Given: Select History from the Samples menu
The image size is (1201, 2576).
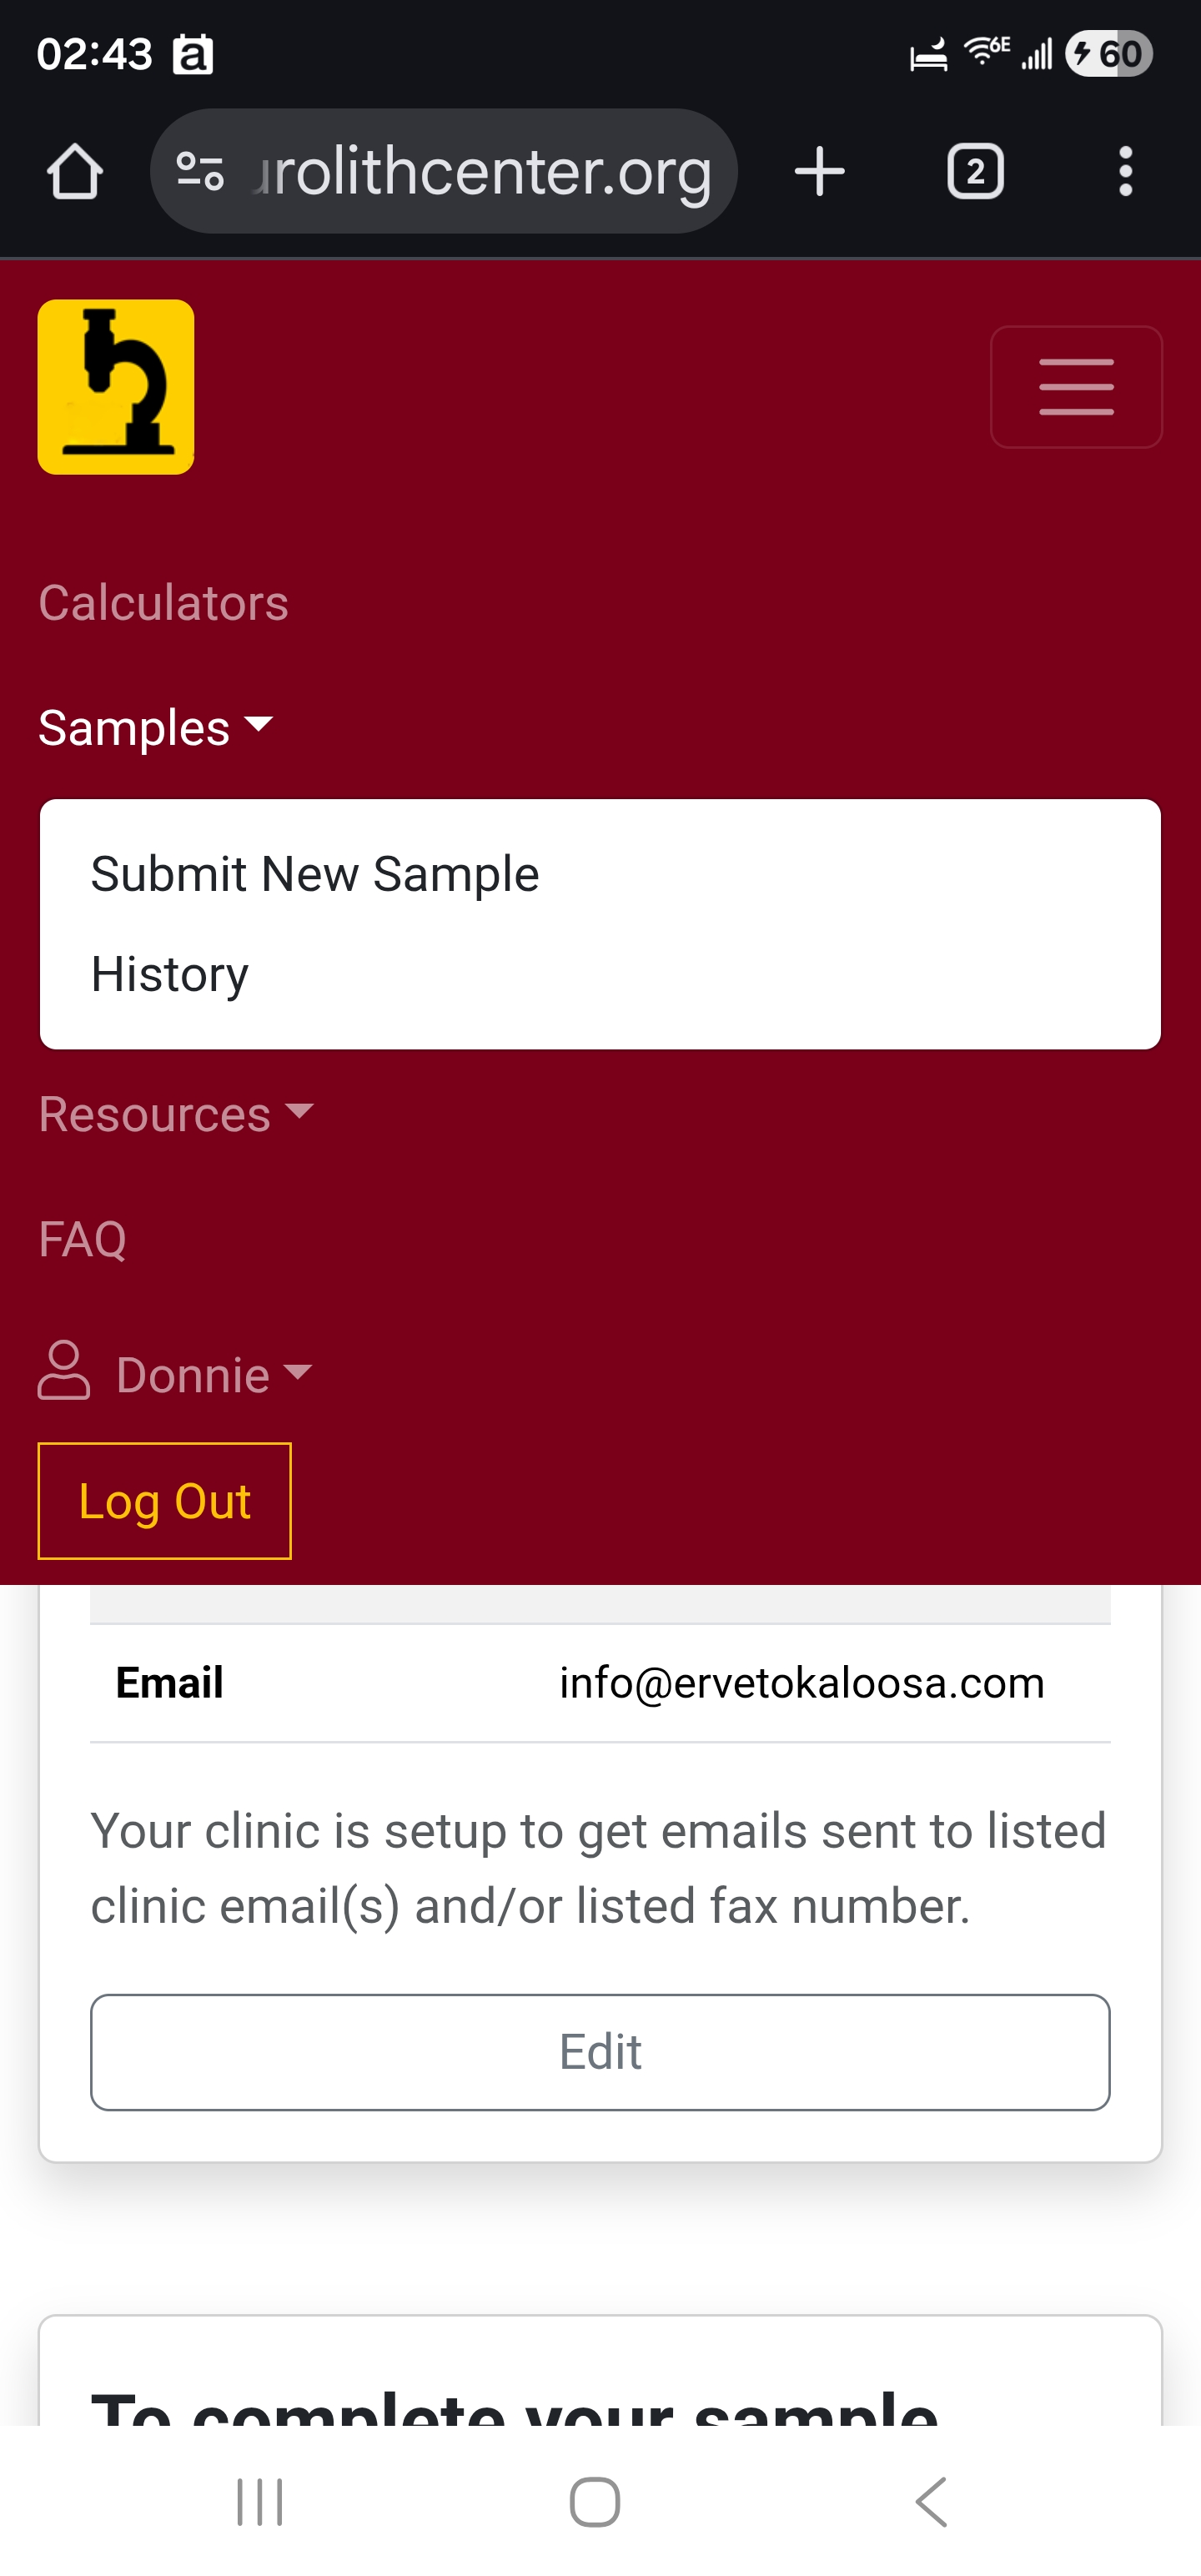Looking at the screenshot, I should tap(170, 974).
